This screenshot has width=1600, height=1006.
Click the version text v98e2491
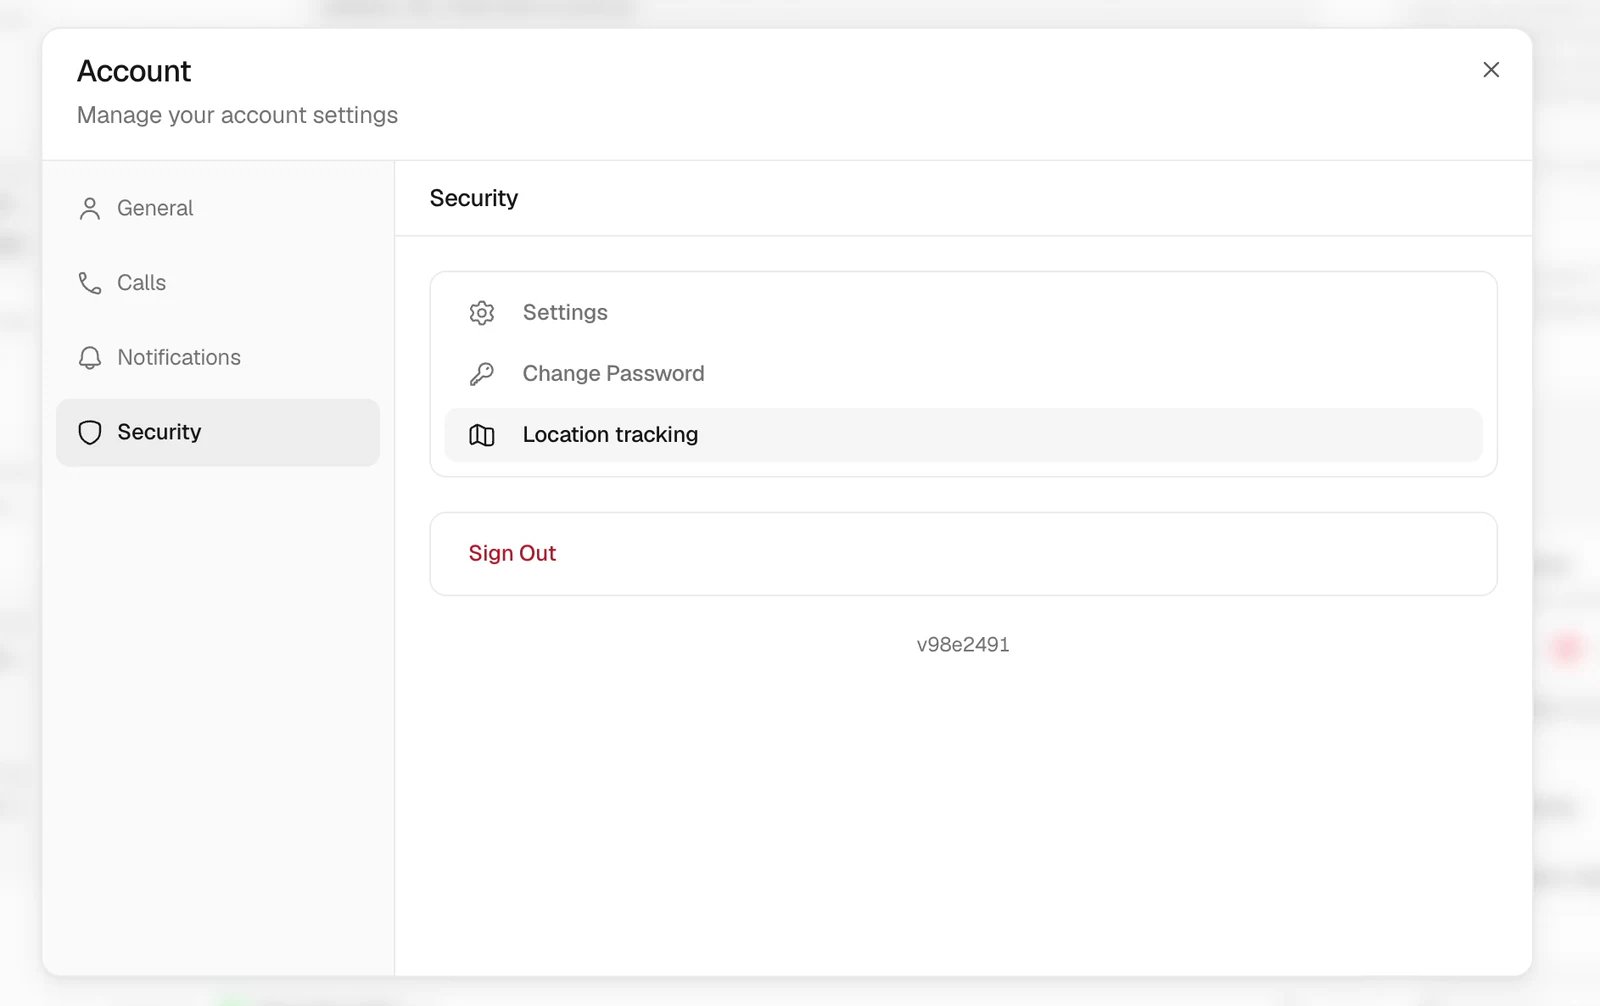pyautogui.click(x=963, y=645)
